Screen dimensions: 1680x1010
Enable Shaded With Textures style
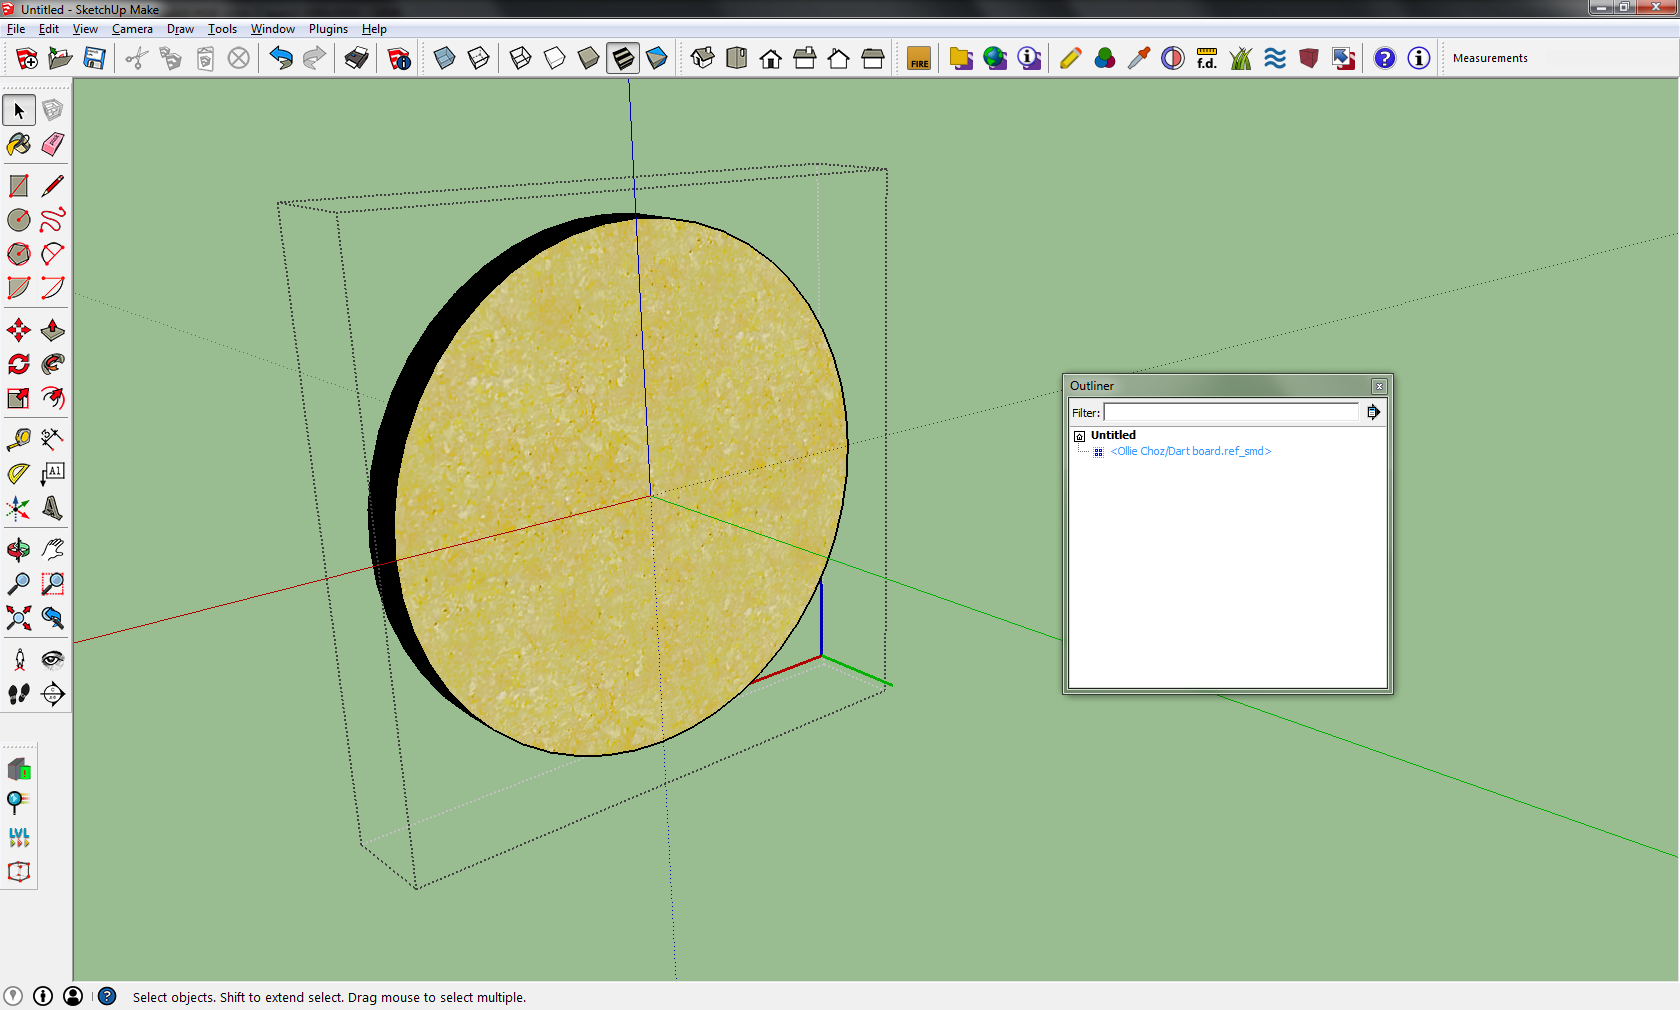click(x=623, y=58)
